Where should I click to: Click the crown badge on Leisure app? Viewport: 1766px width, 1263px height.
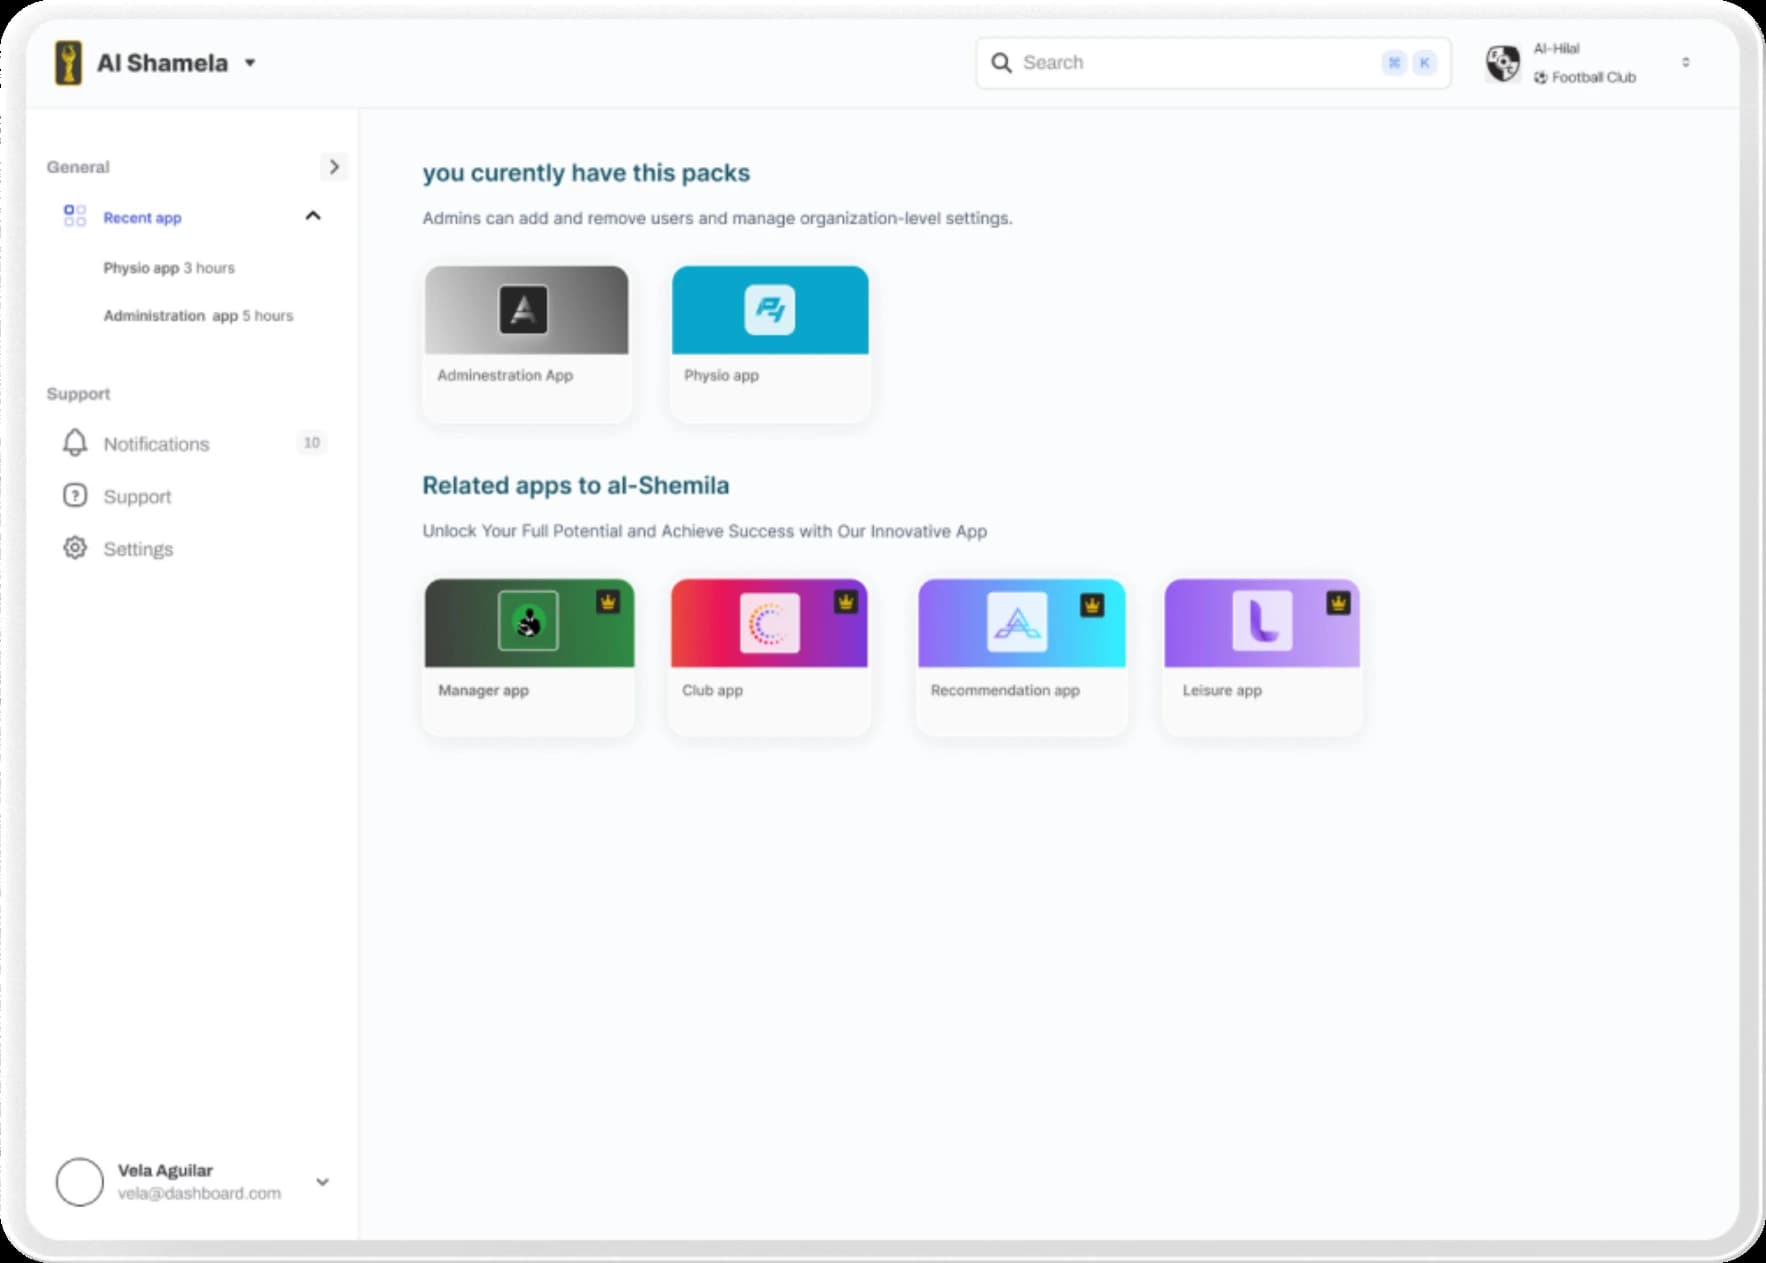pos(1338,603)
